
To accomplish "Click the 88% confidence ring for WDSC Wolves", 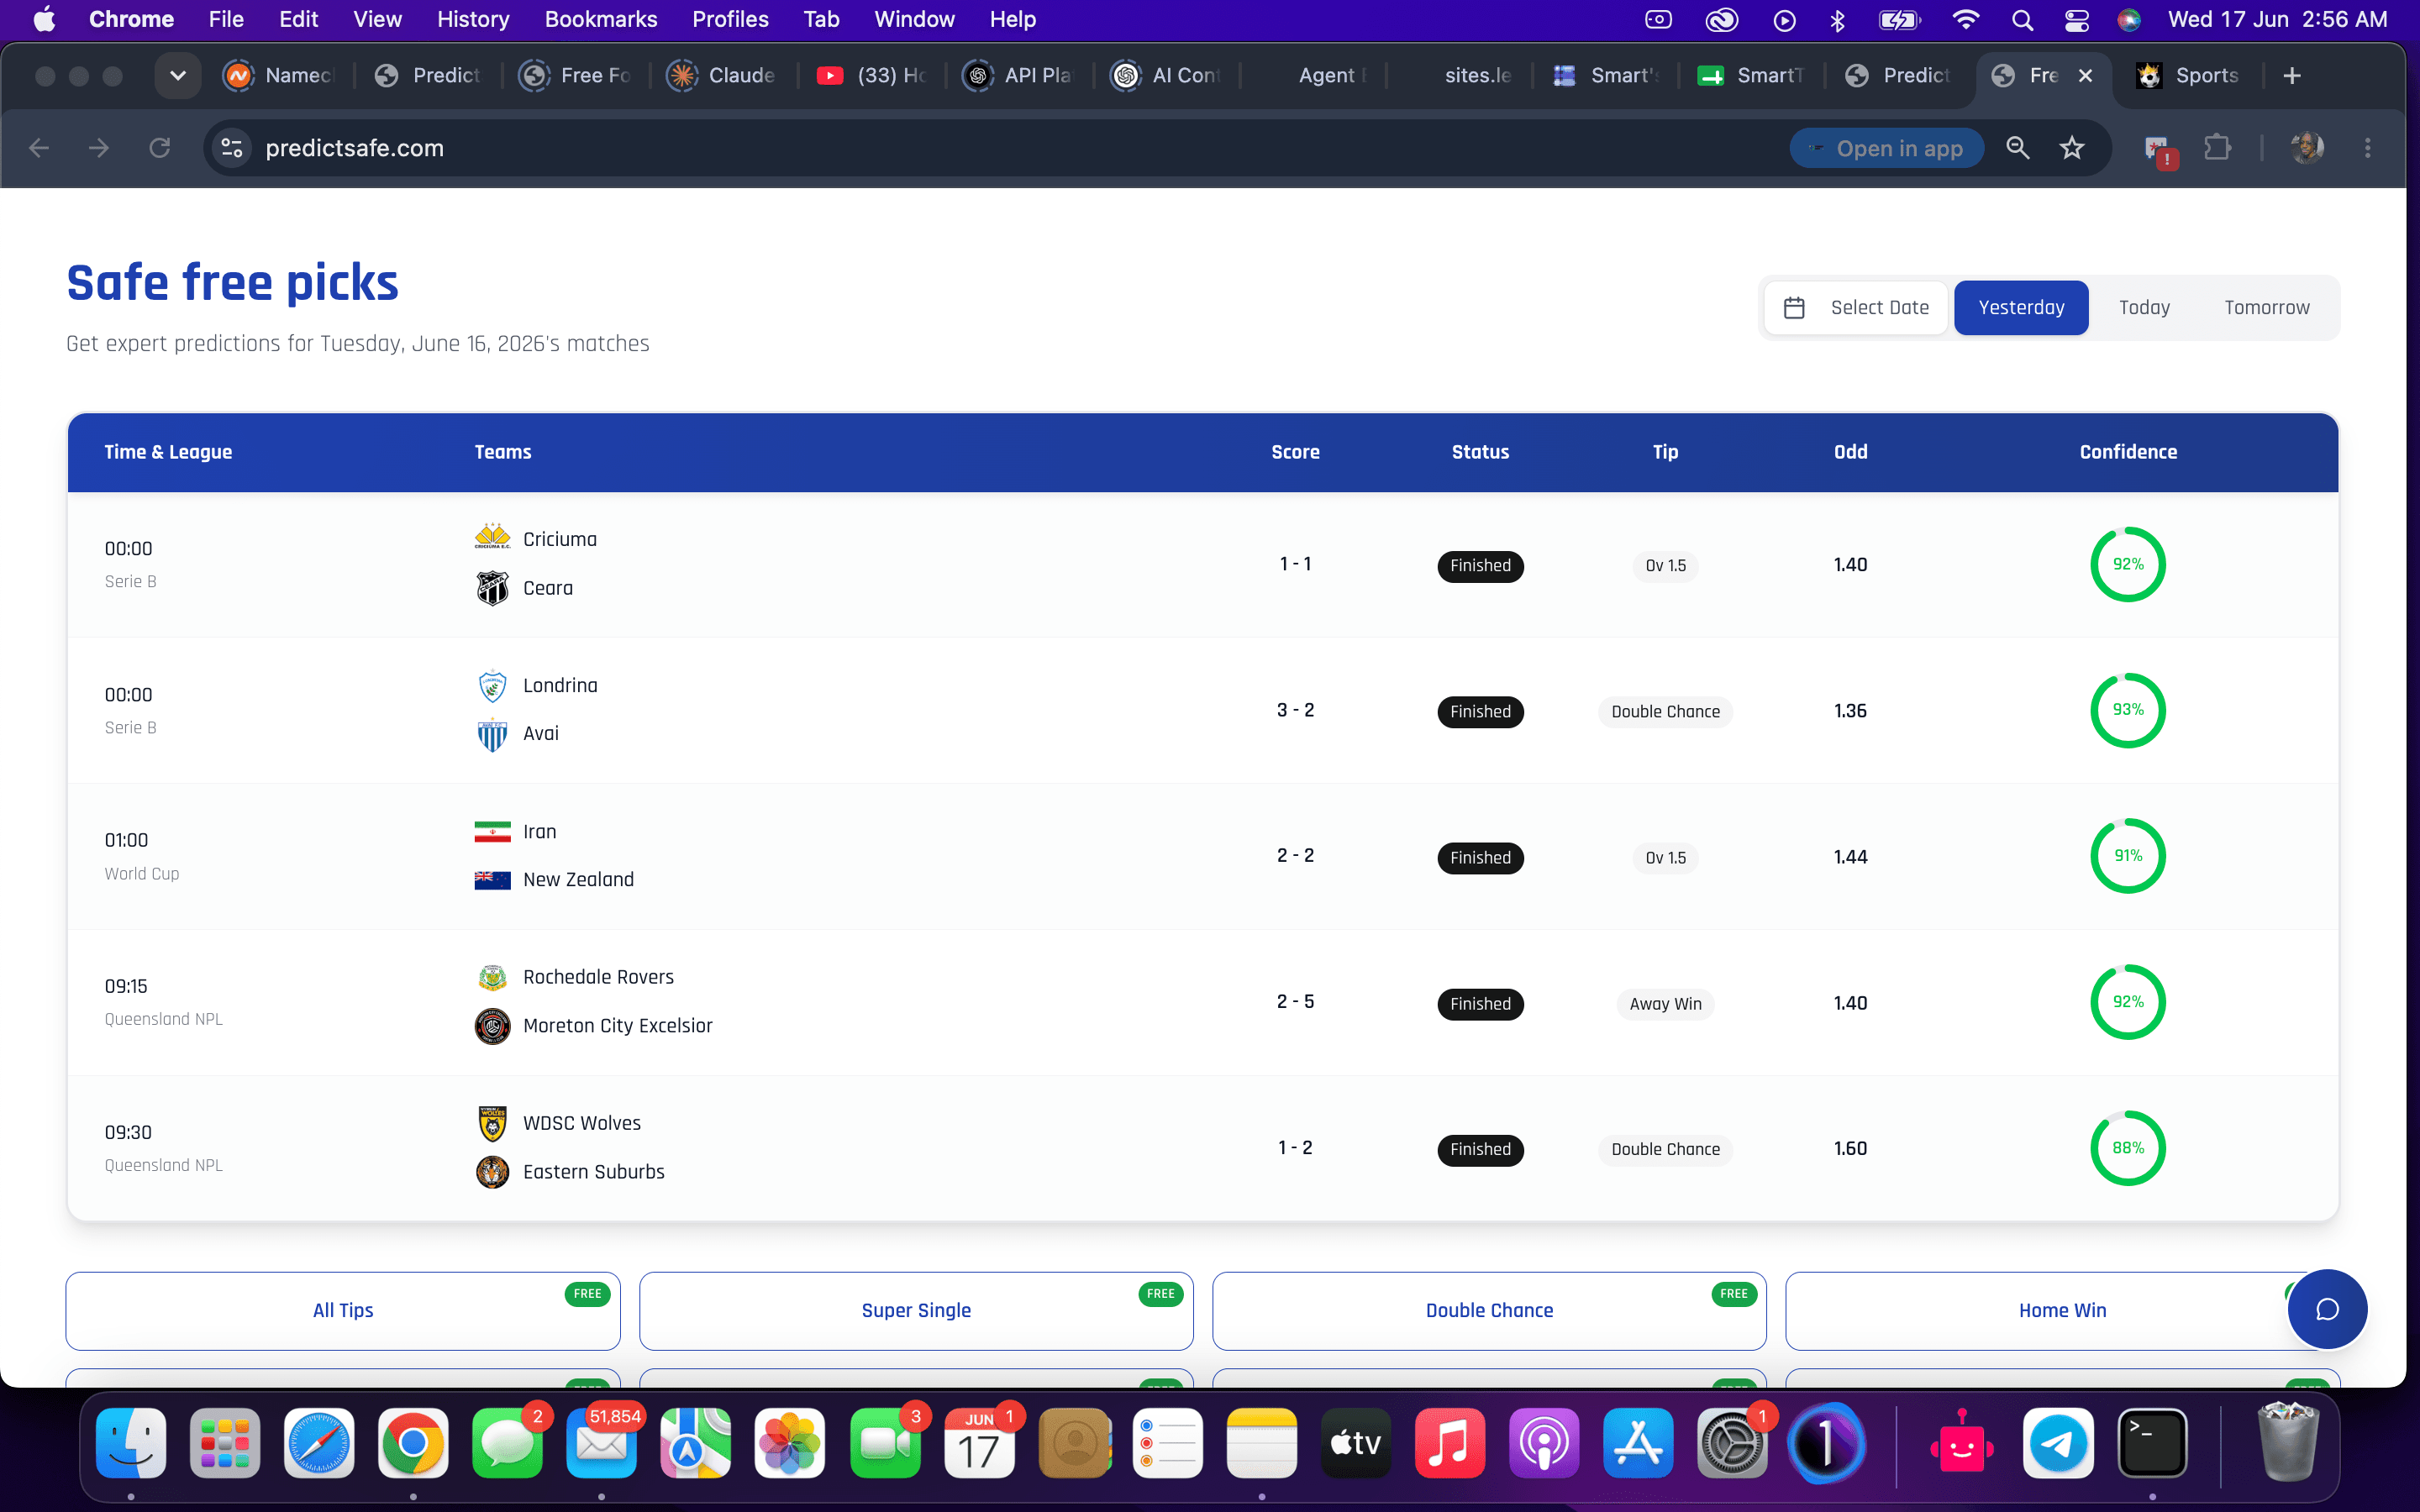I will [2128, 1148].
